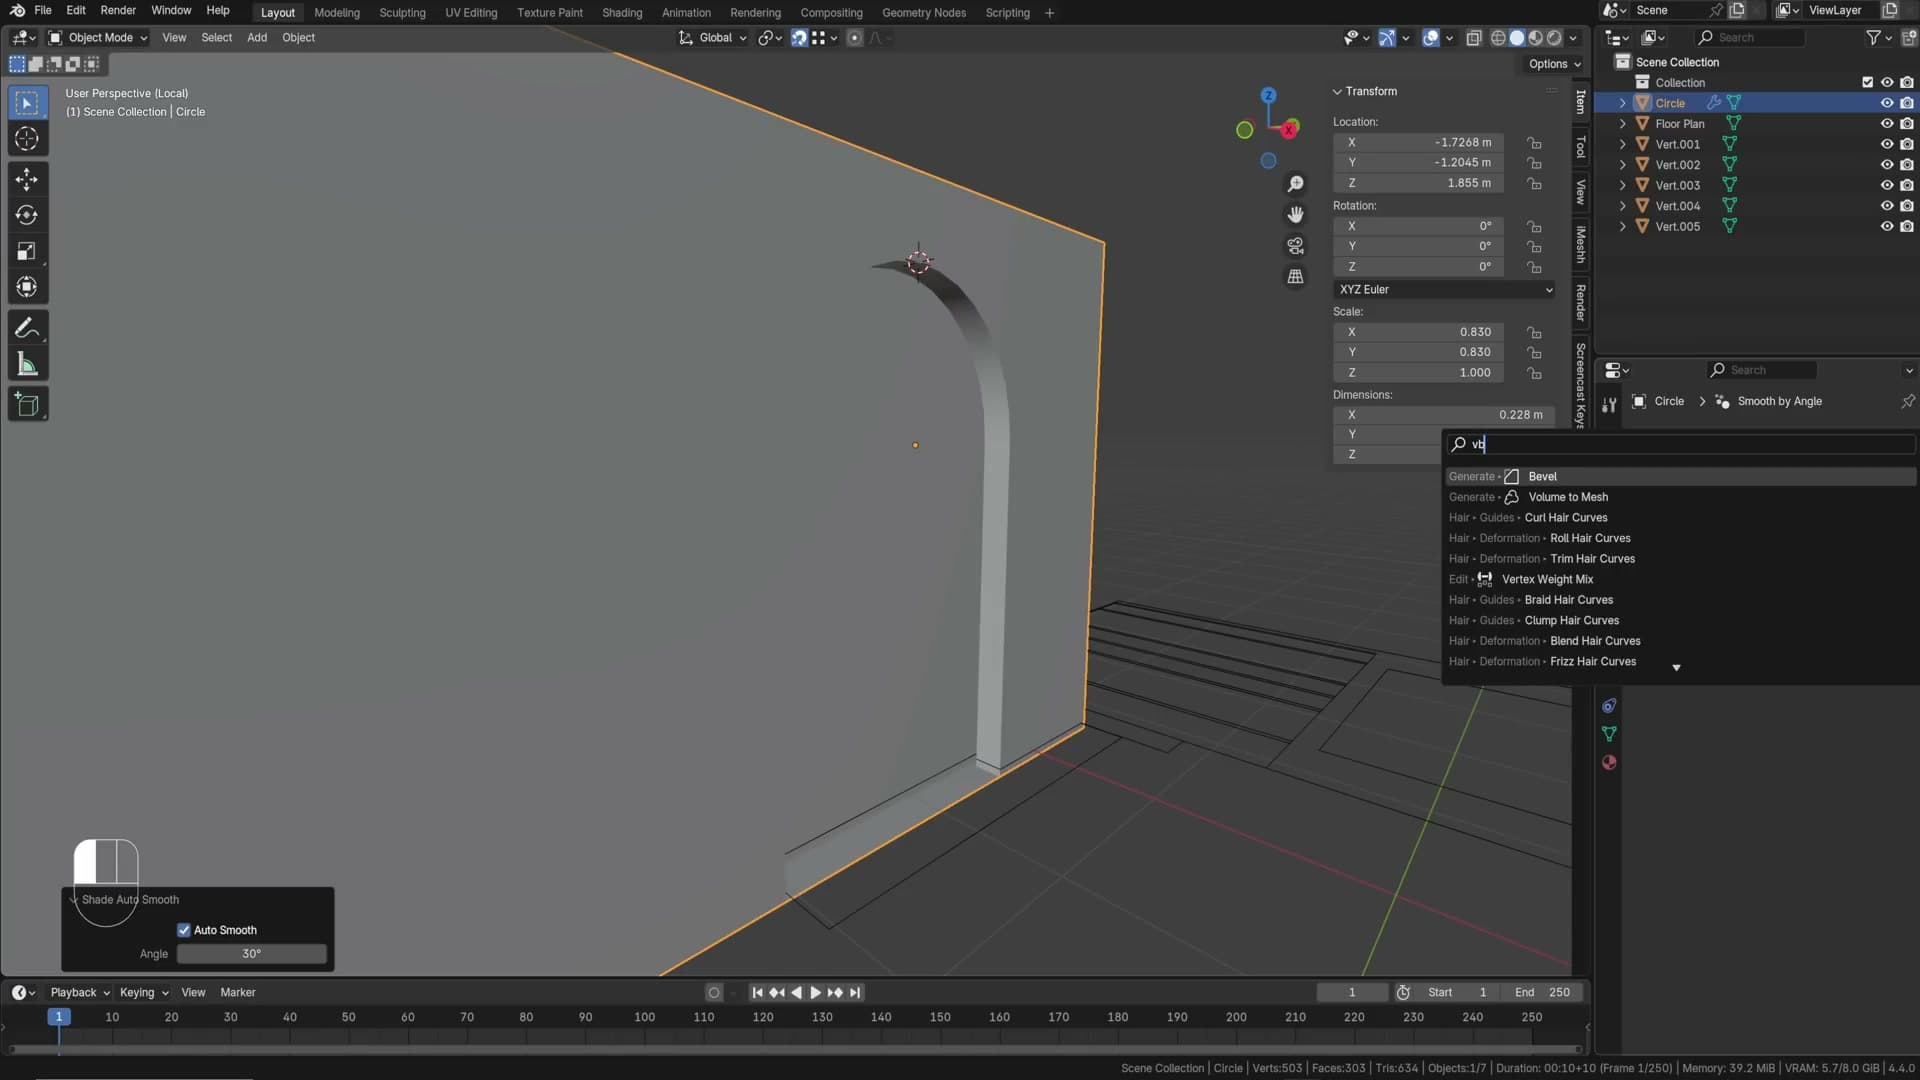Switch to material preview shading
The width and height of the screenshot is (1920, 1080).
1536,38
